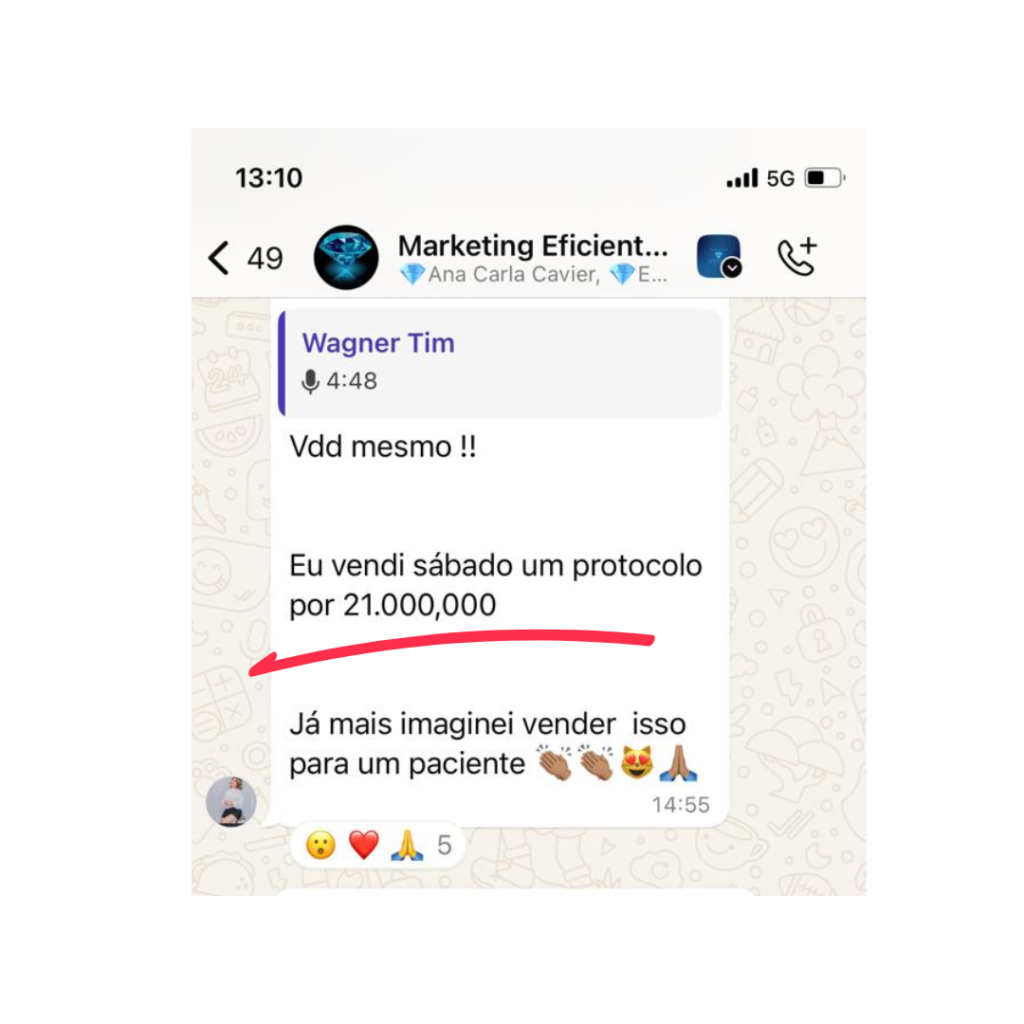Open the reaction count 5
This screenshot has width=1024, height=1024.
point(445,846)
